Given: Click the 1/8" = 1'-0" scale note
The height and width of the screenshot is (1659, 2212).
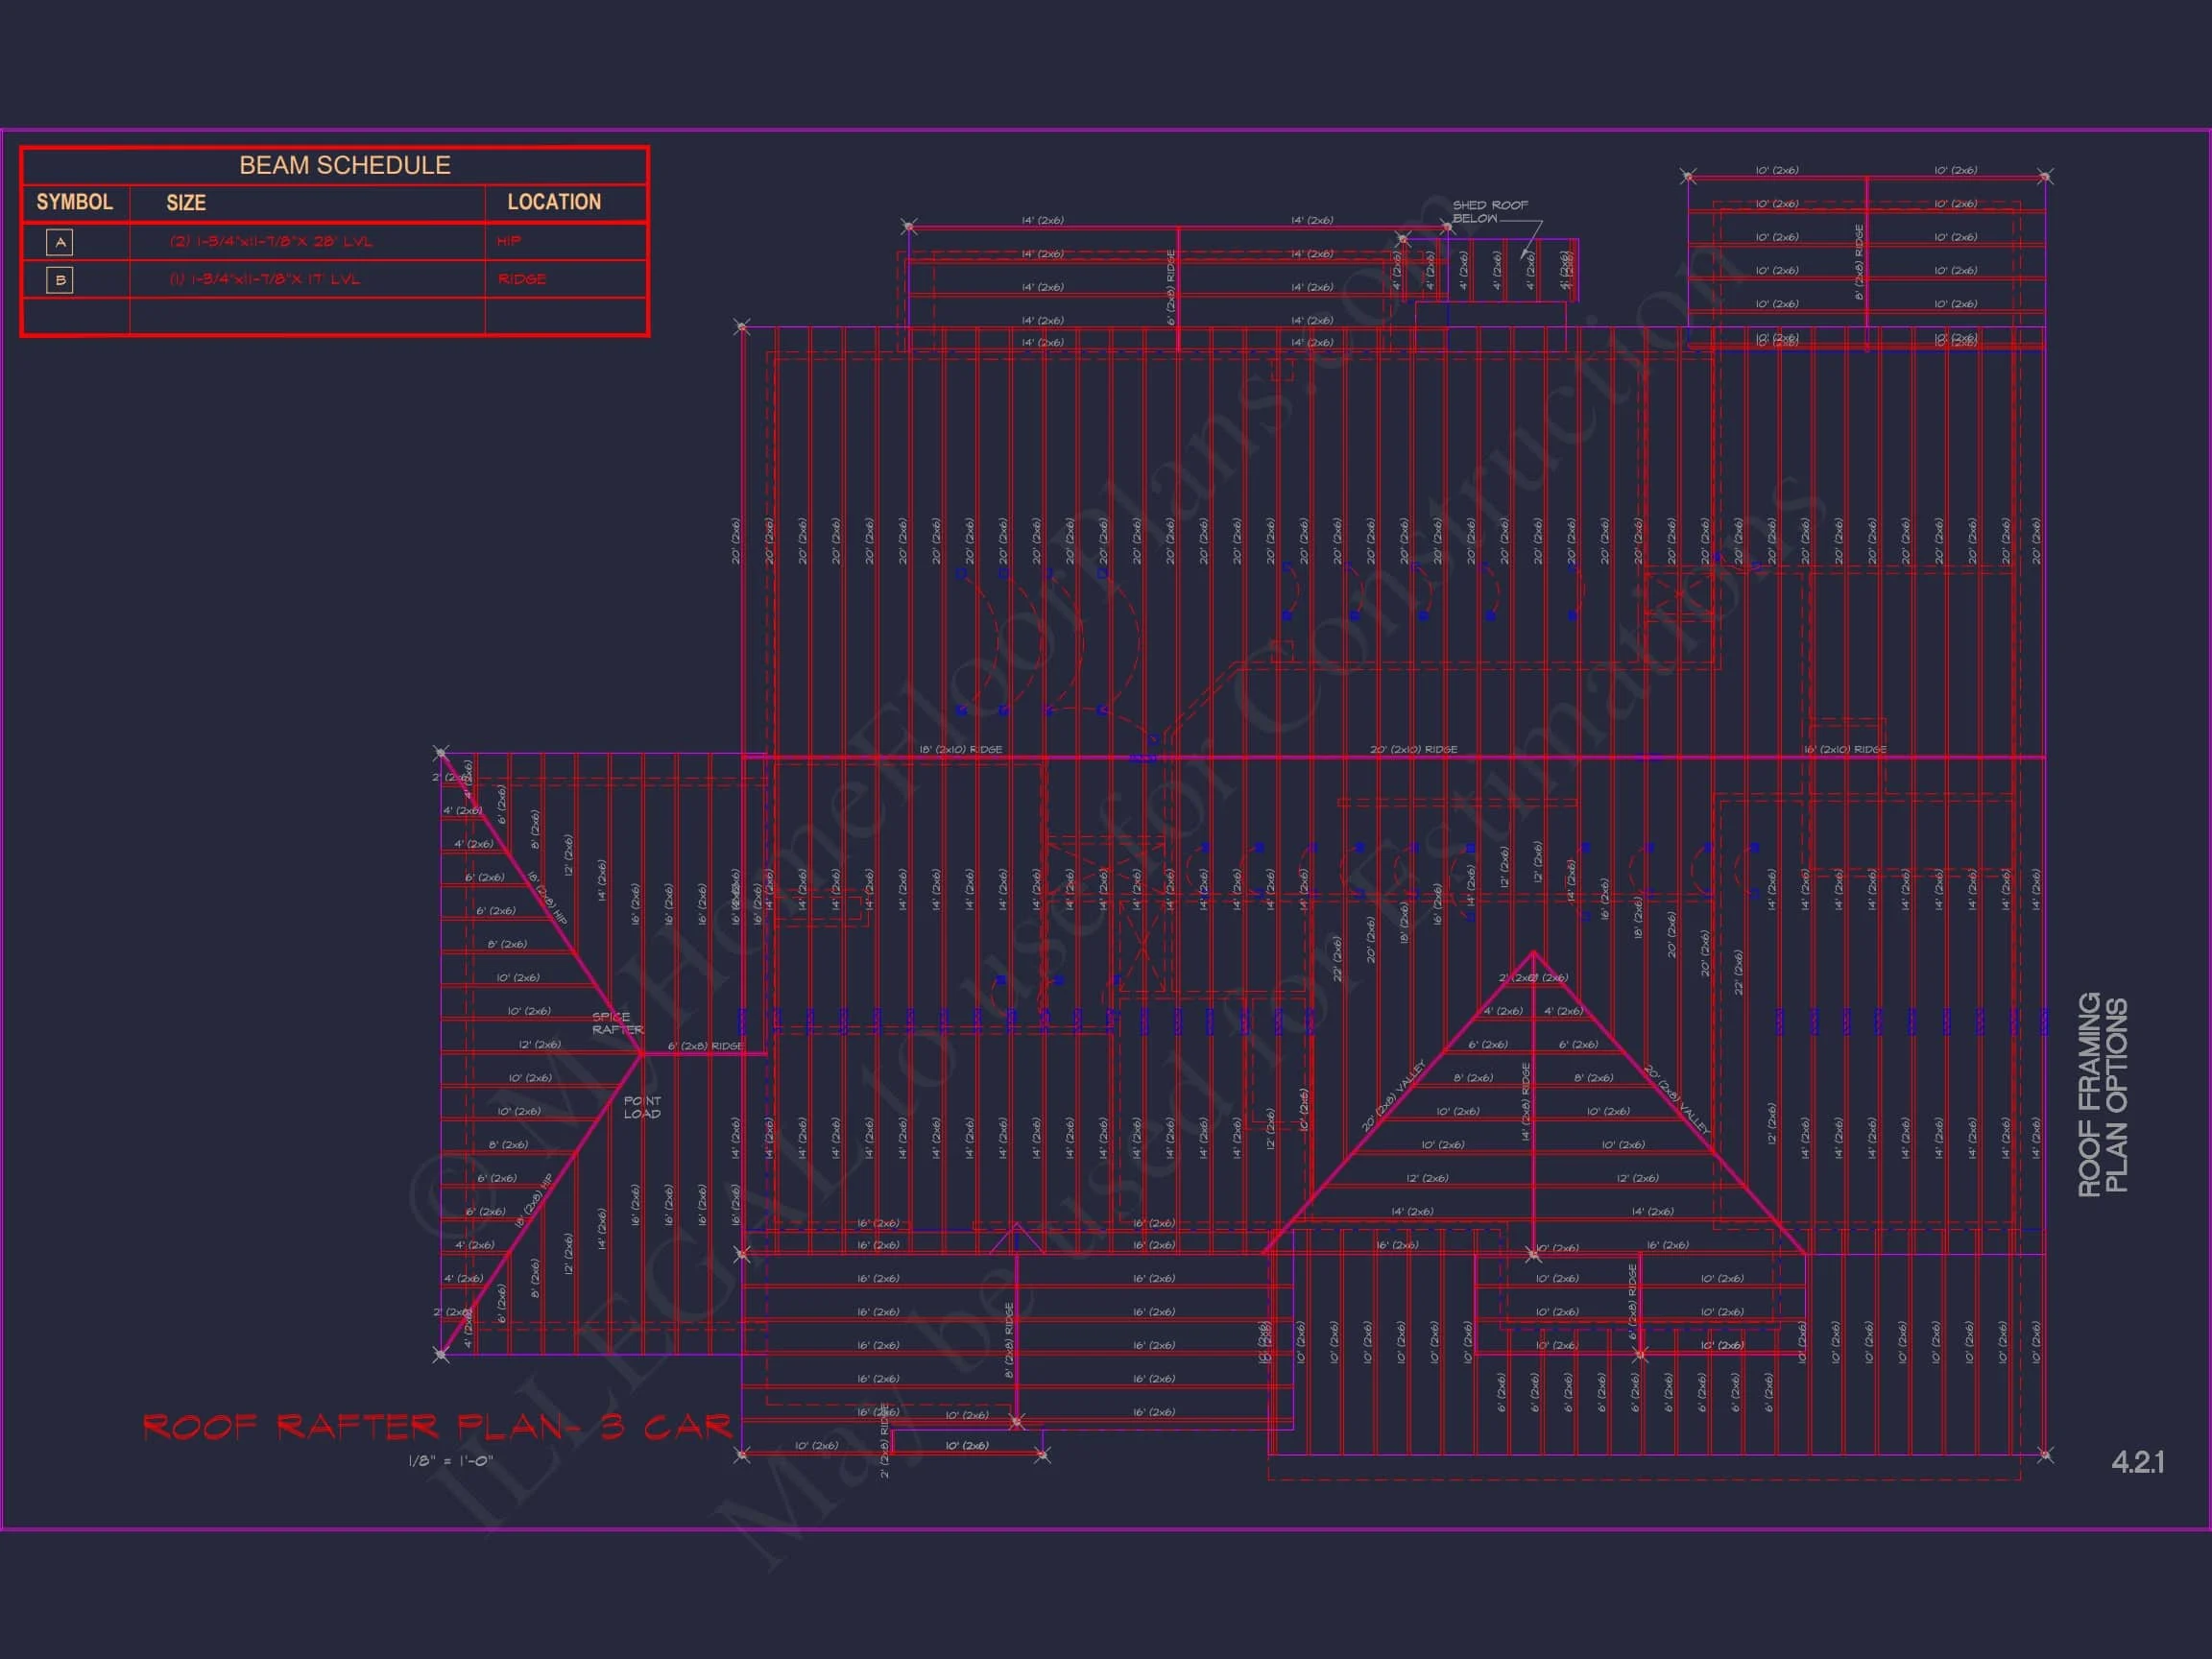Looking at the screenshot, I should coord(450,1461).
